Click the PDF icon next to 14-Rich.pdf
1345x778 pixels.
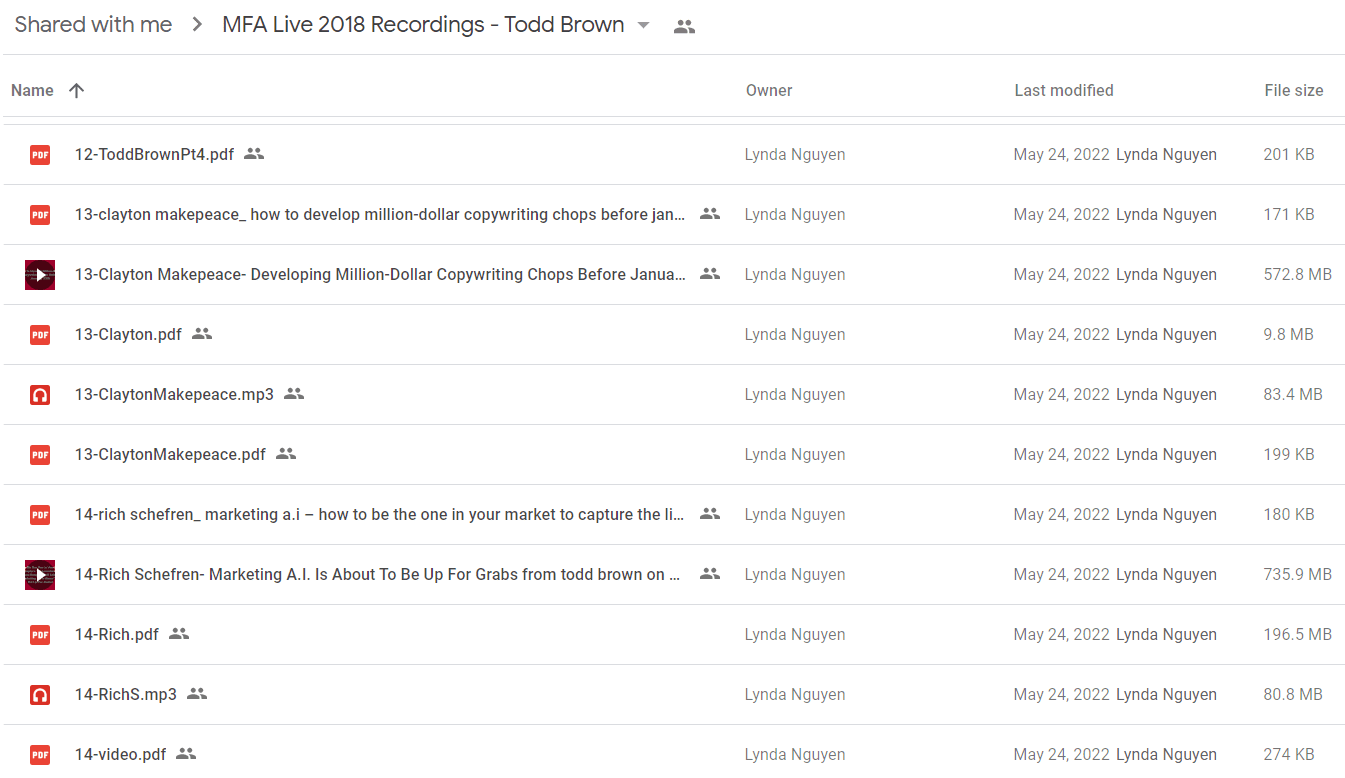click(x=40, y=635)
